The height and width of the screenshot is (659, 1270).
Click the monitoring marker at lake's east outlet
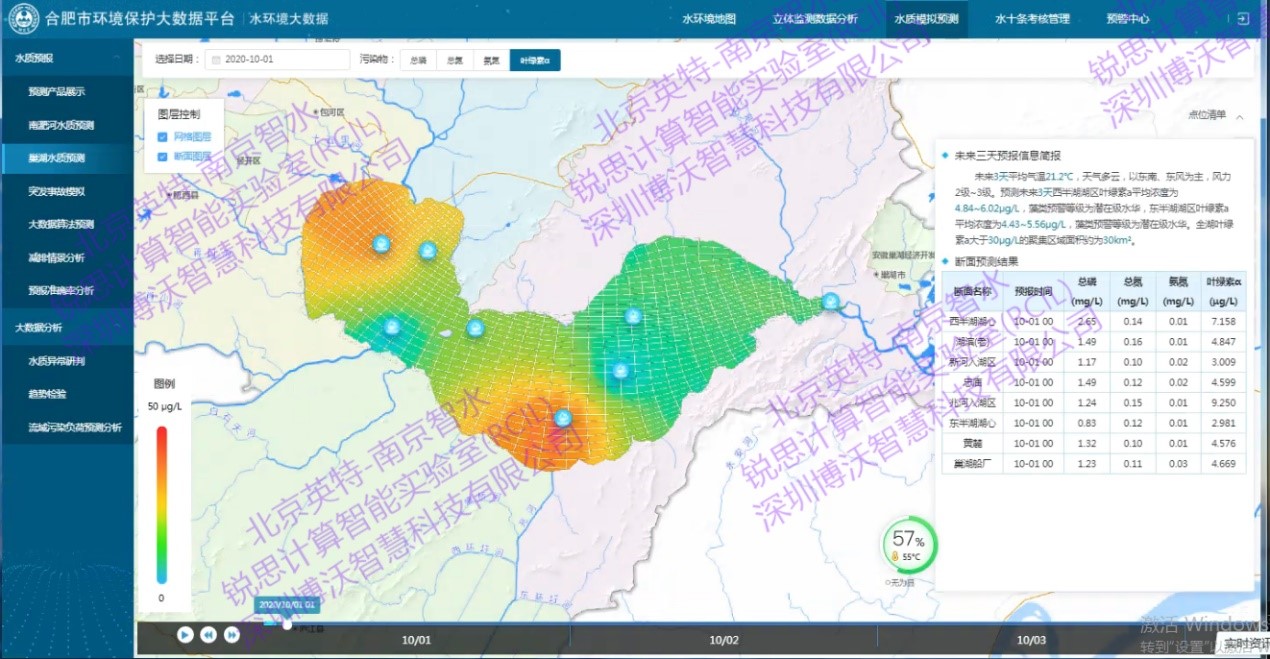pyautogui.click(x=830, y=301)
